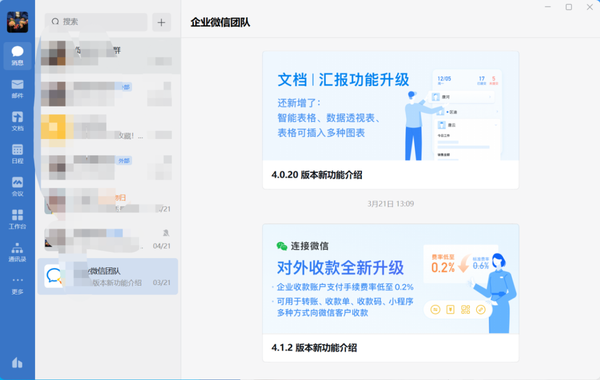The height and width of the screenshot is (380, 600).
Task: Select the conversation with yellow avatar
Action: [108, 129]
